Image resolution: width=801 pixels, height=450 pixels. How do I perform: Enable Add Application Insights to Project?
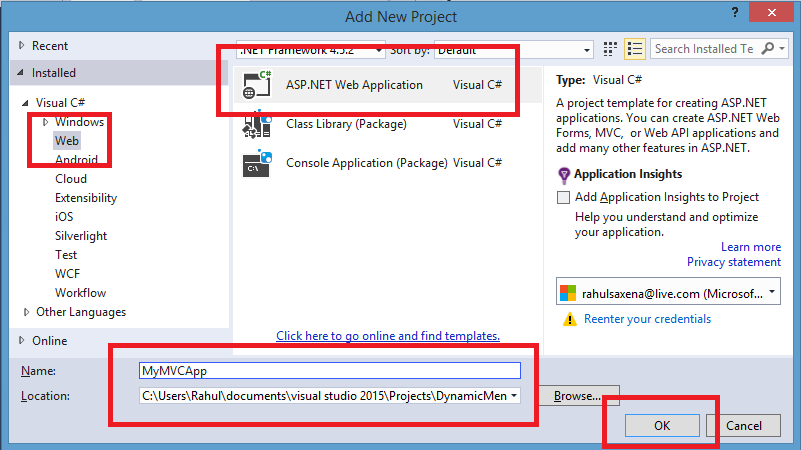[563, 197]
